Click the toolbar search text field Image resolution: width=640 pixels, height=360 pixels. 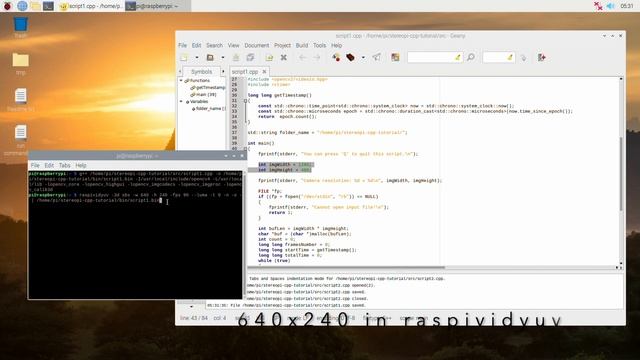pyautogui.click(x=431, y=58)
